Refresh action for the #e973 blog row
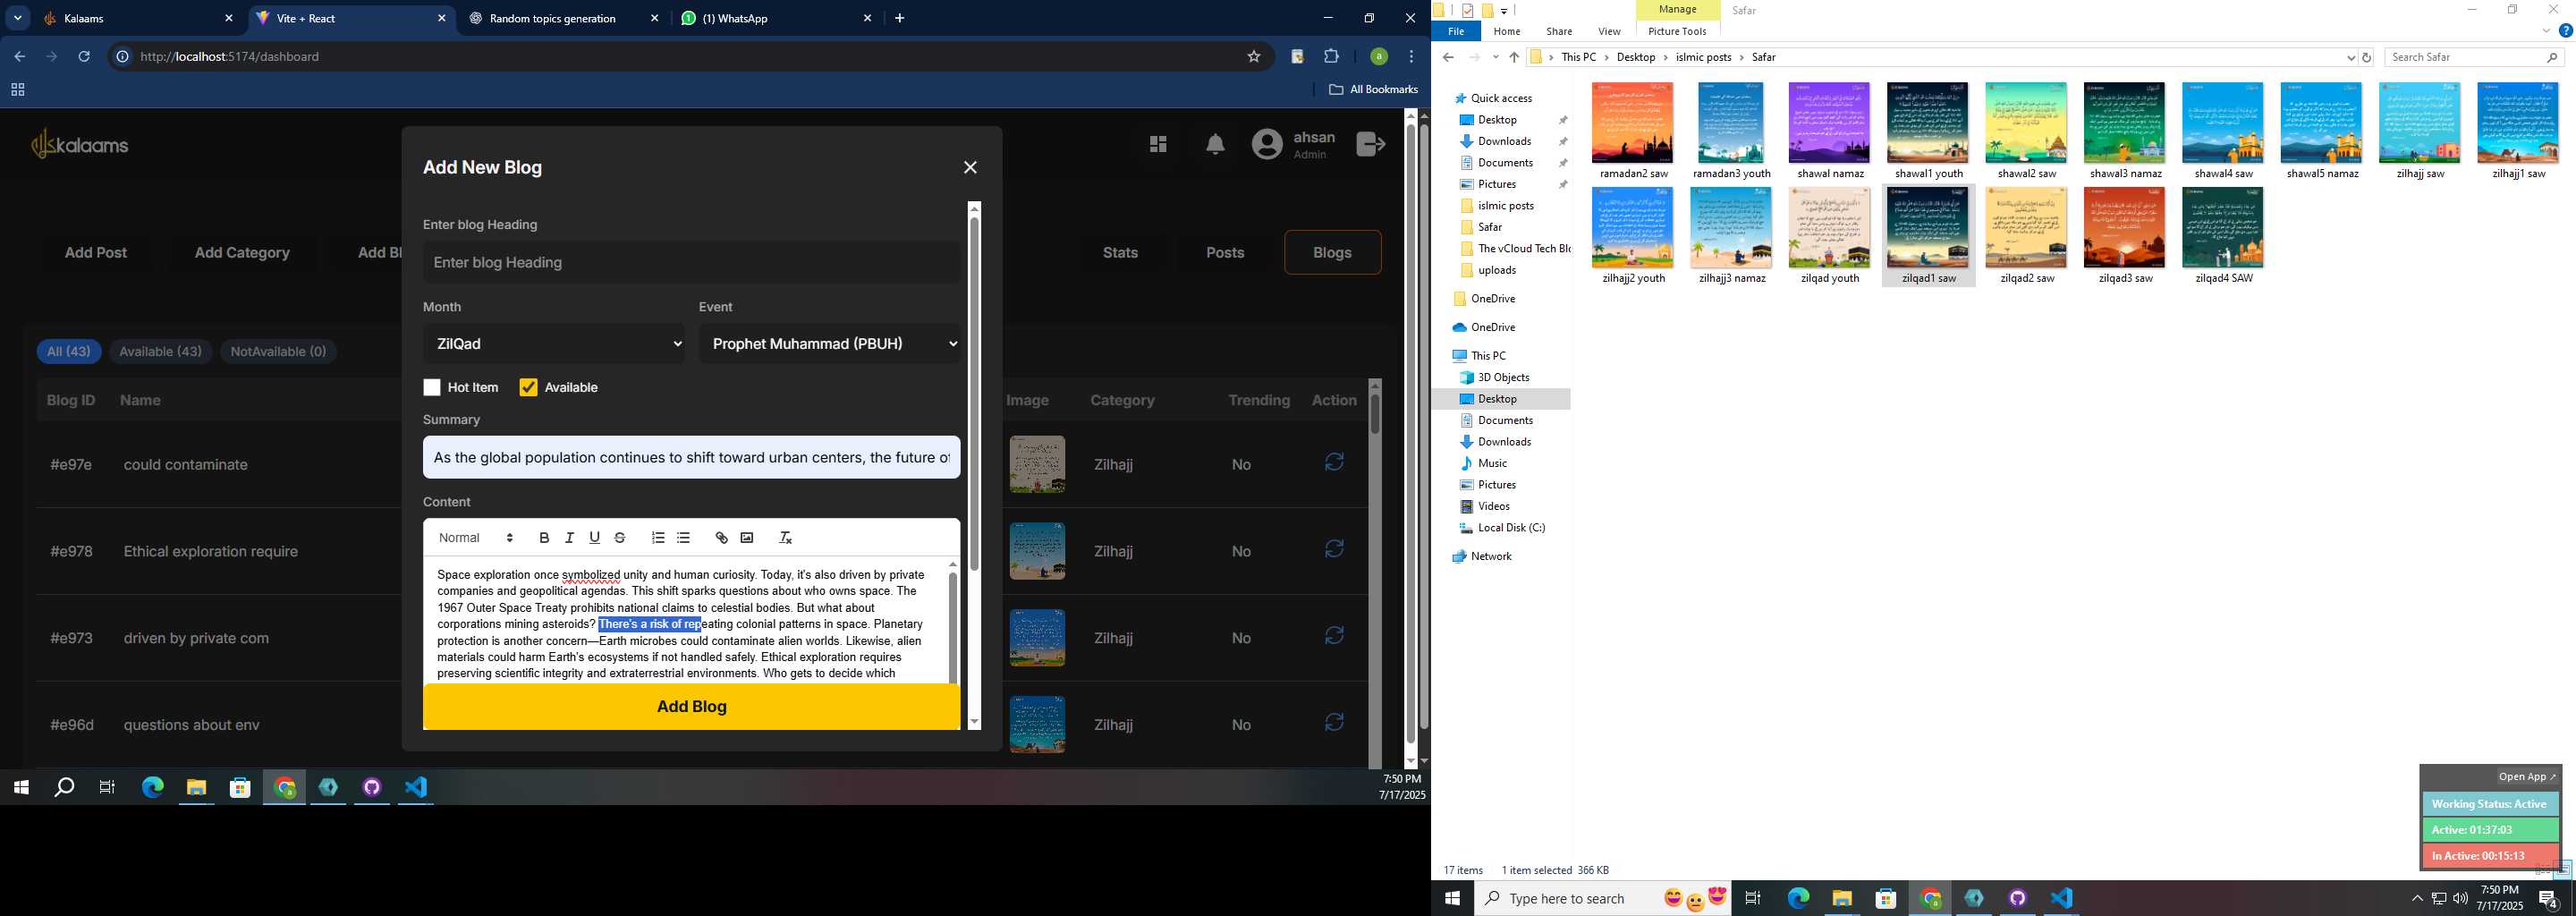This screenshot has height=916, width=2576. coord(1334,636)
